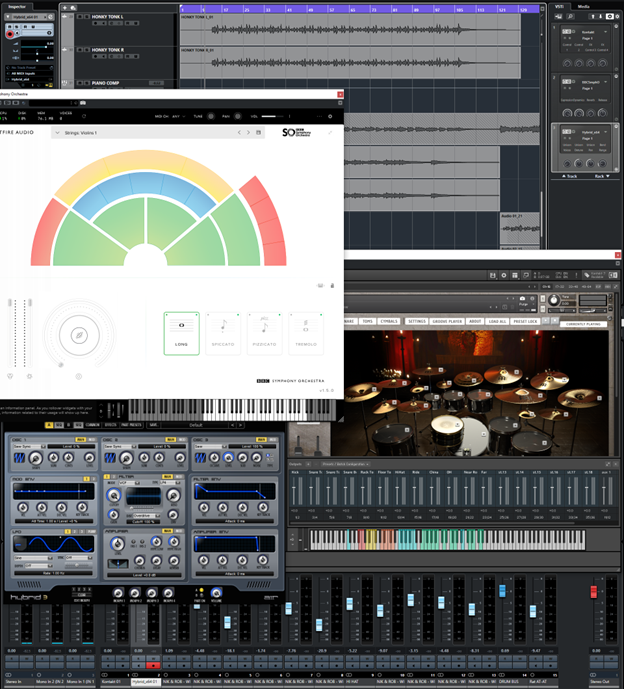The height and width of the screenshot is (689, 624).
Task: Open the LFO Sine shape dropdown
Action: (33, 558)
